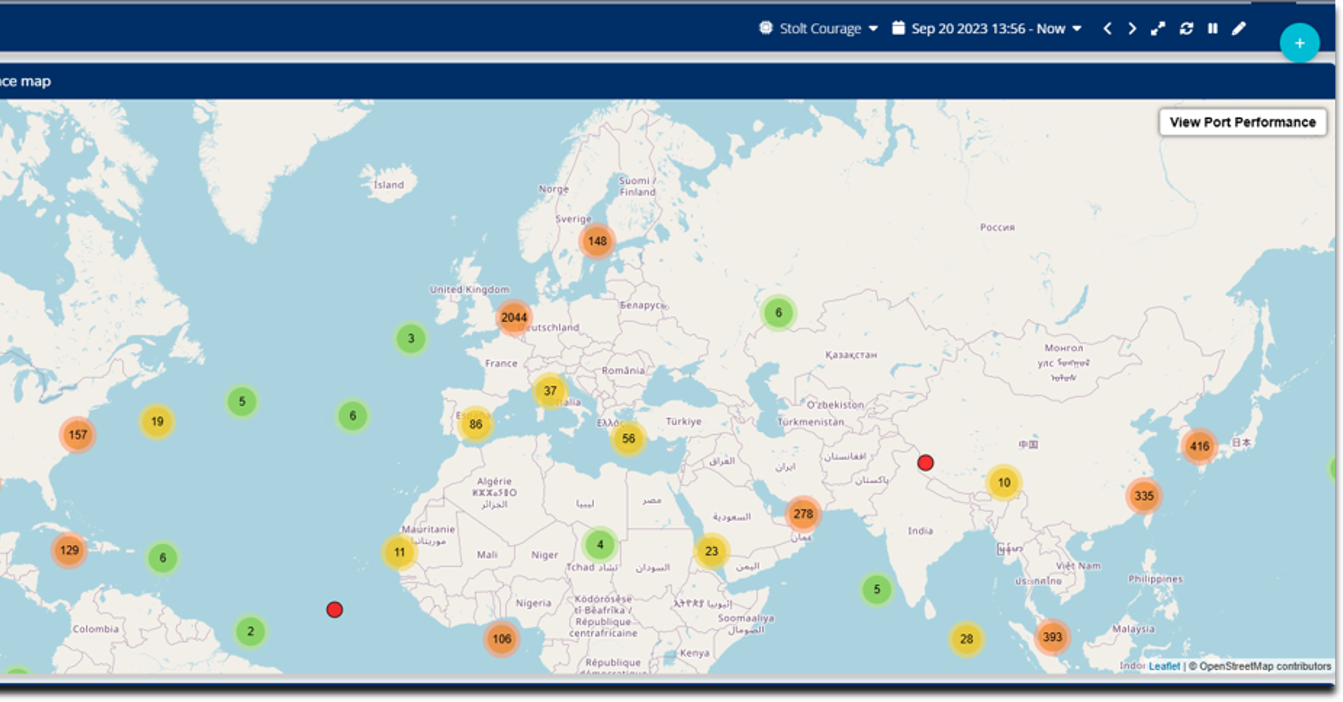1343x702 pixels.
Task: Click the 148 cluster marker in Sweden
Action: pyautogui.click(x=597, y=241)
